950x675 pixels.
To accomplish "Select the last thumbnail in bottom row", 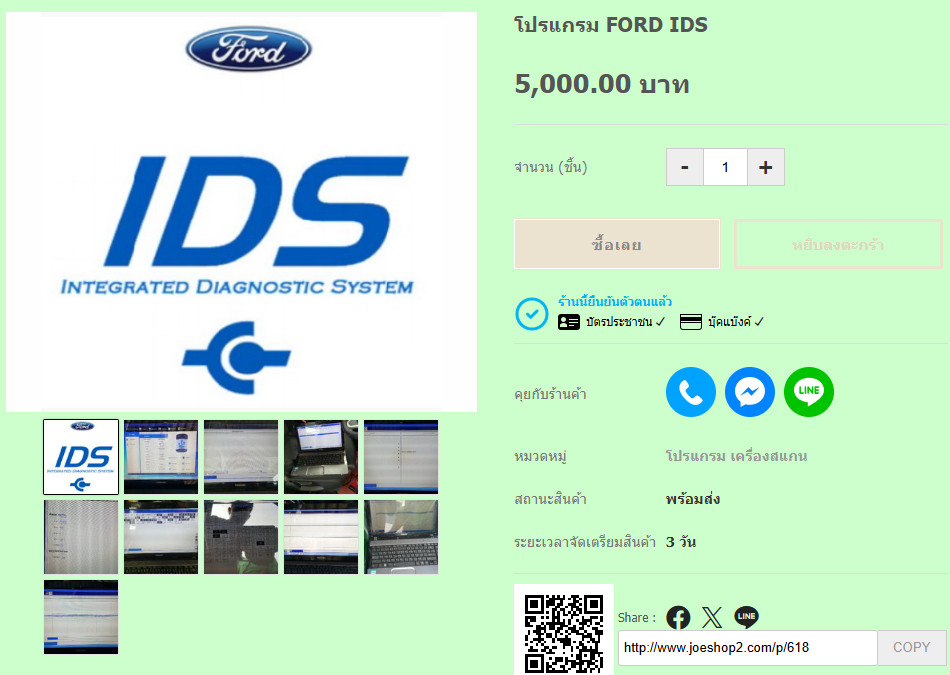I will tap(81, 617).
